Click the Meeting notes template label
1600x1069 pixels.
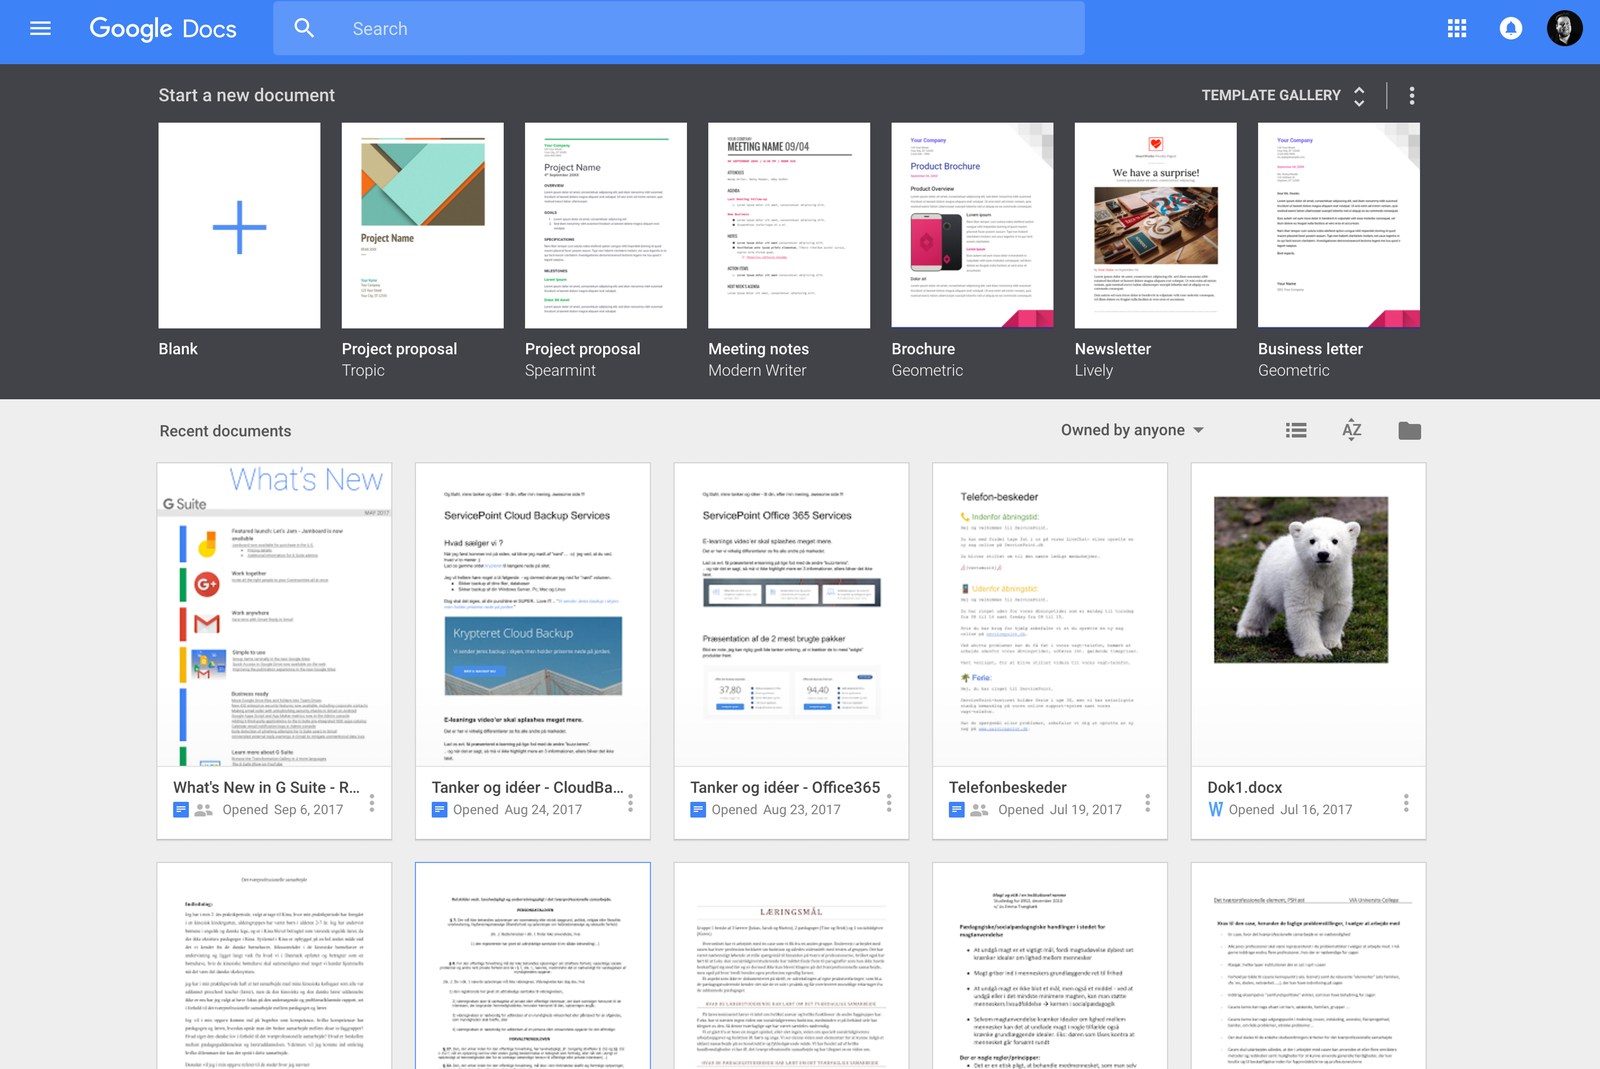coord(758,349)
